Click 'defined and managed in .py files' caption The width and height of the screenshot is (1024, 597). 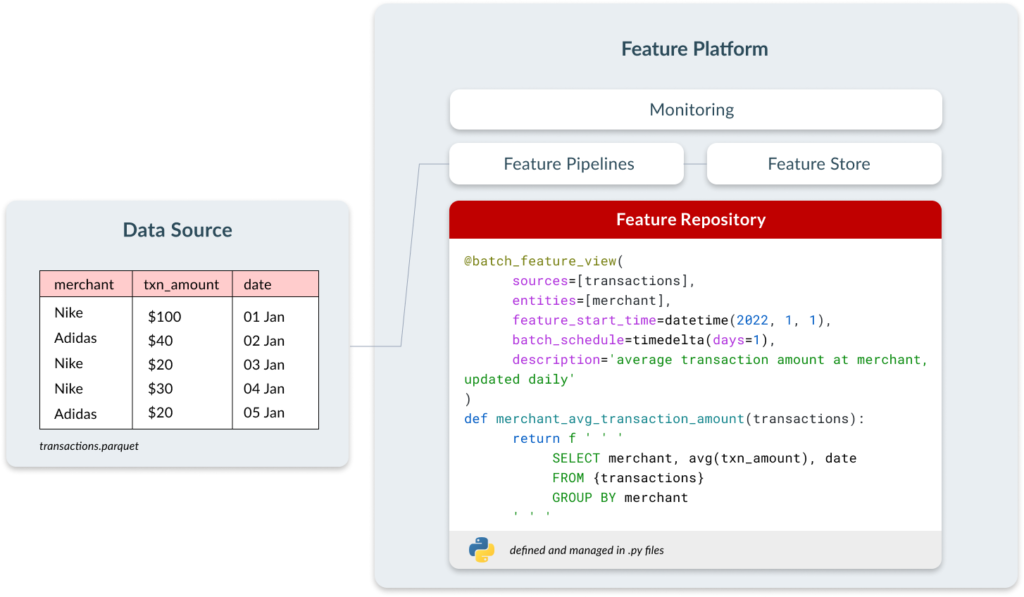pyautogui.click(x=586, y=550)
